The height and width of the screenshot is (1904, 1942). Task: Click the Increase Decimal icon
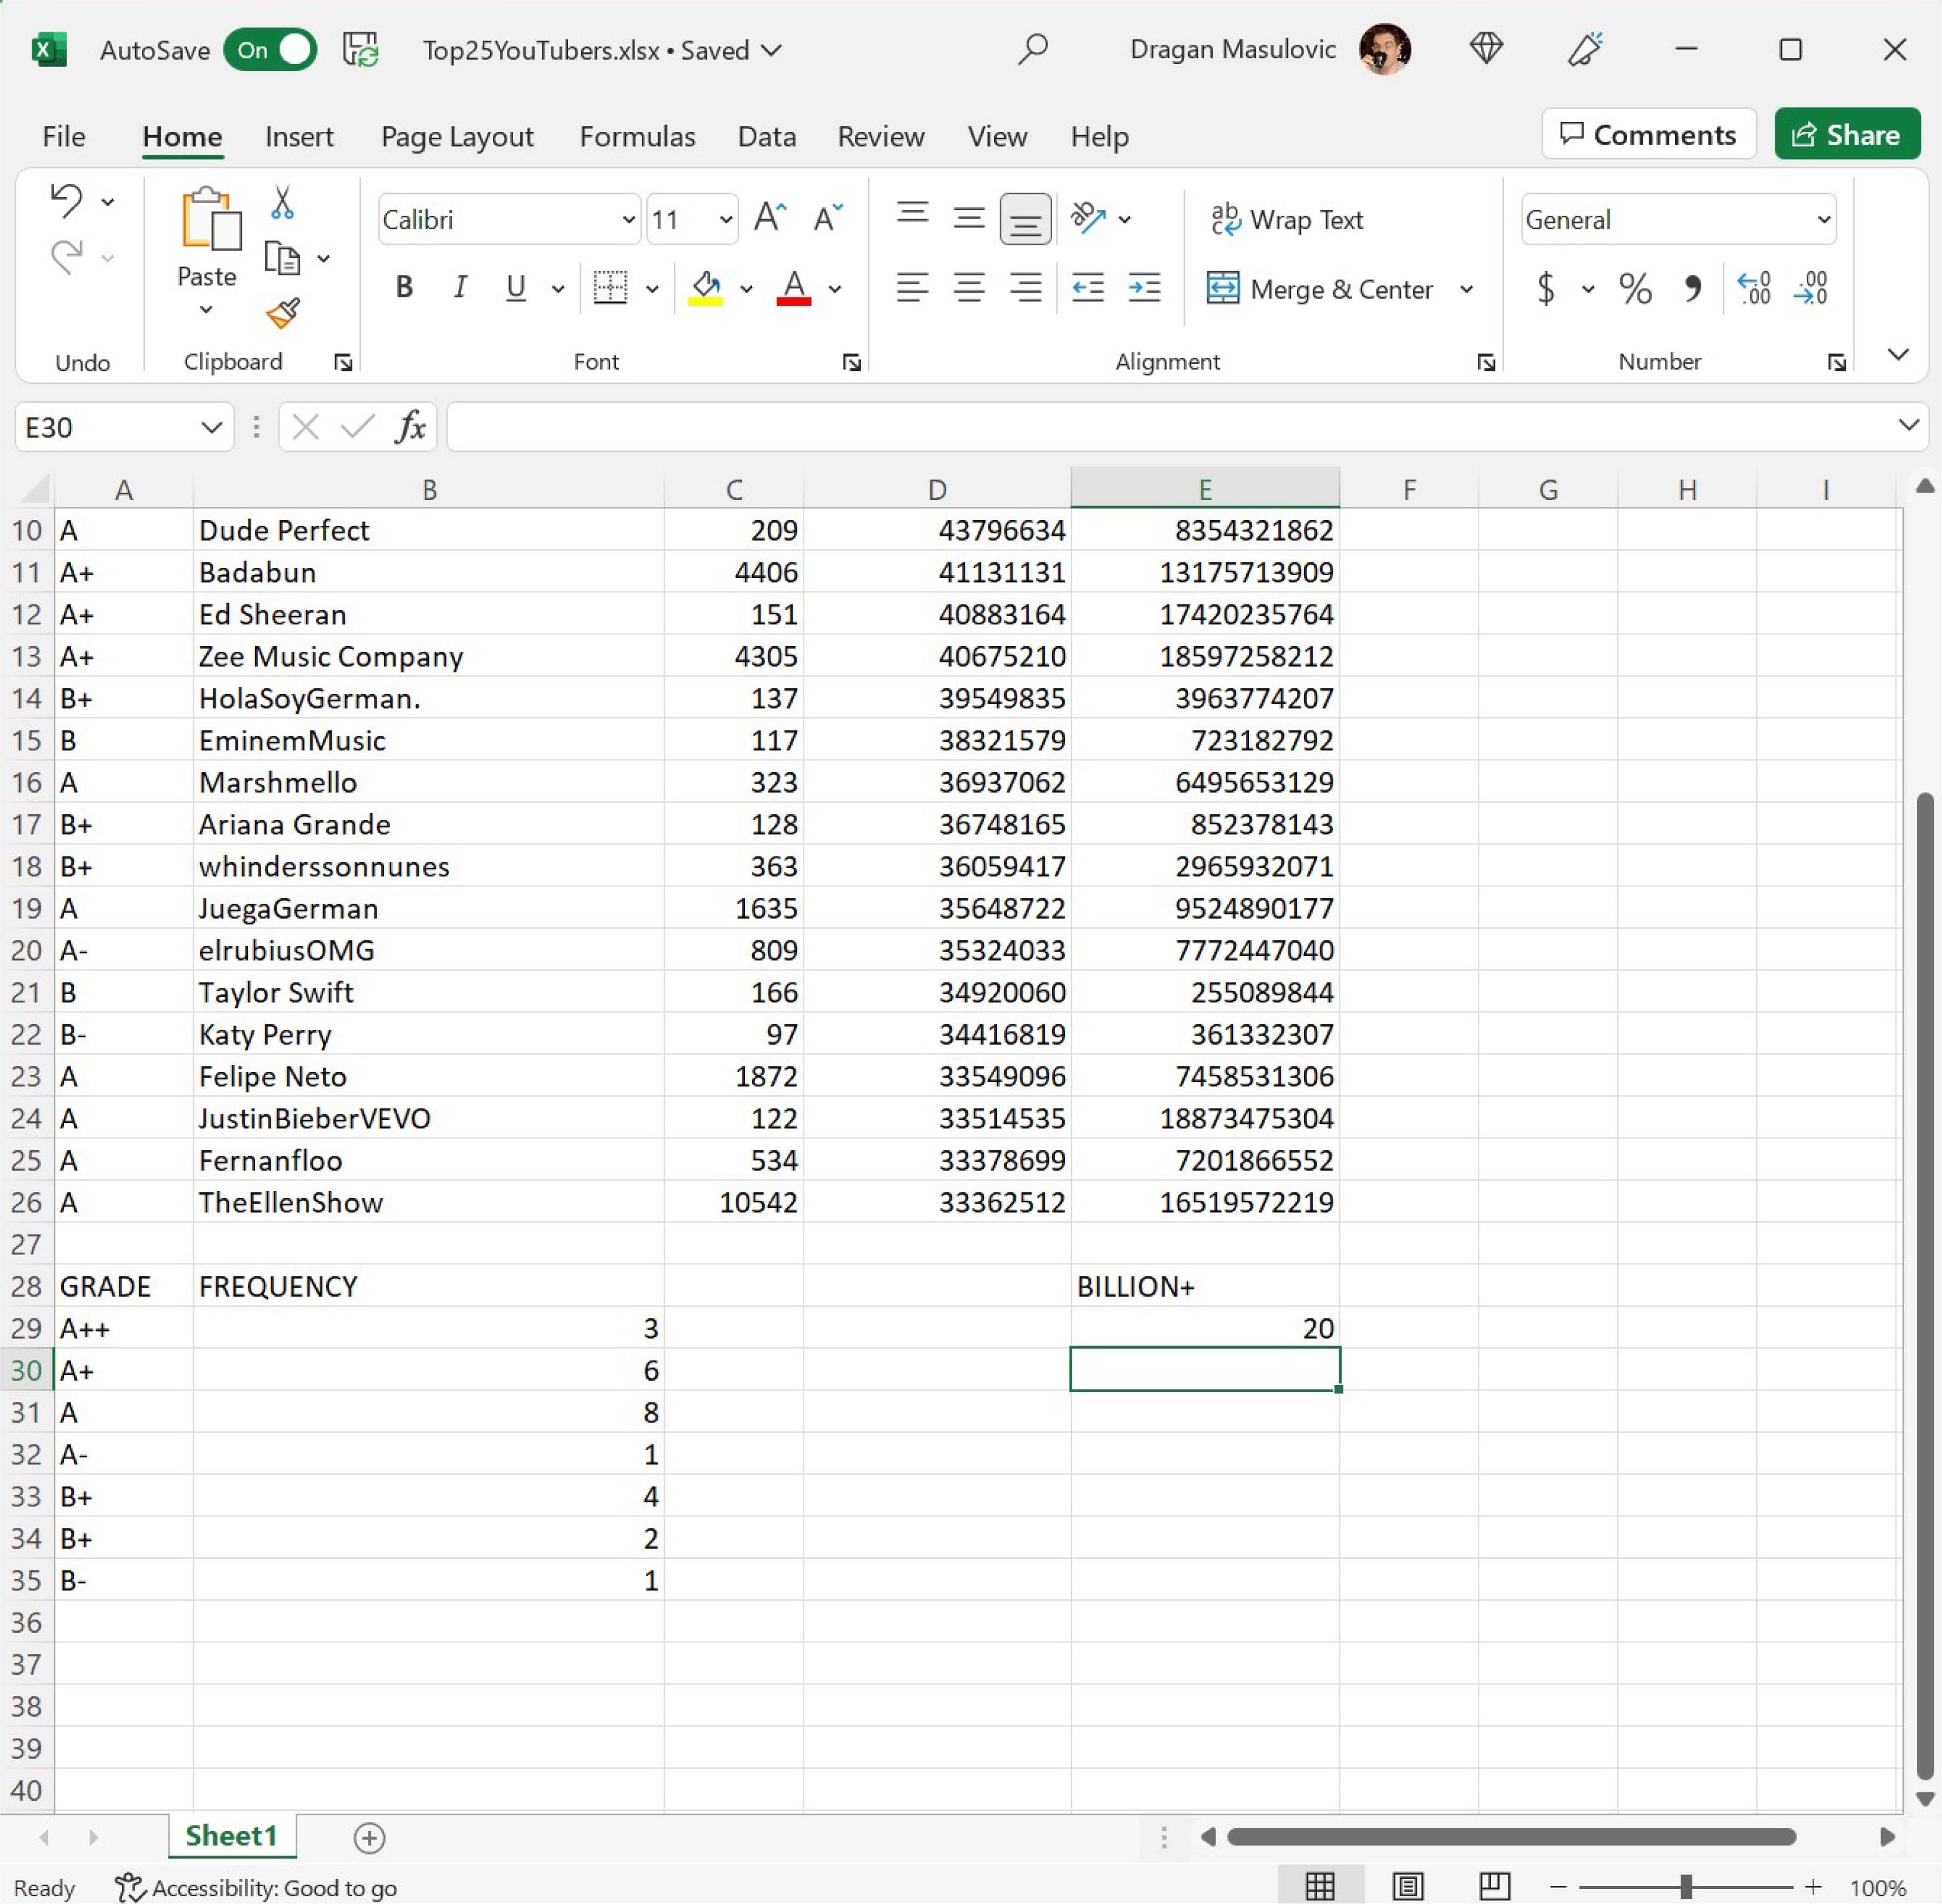click(1754, 289)
